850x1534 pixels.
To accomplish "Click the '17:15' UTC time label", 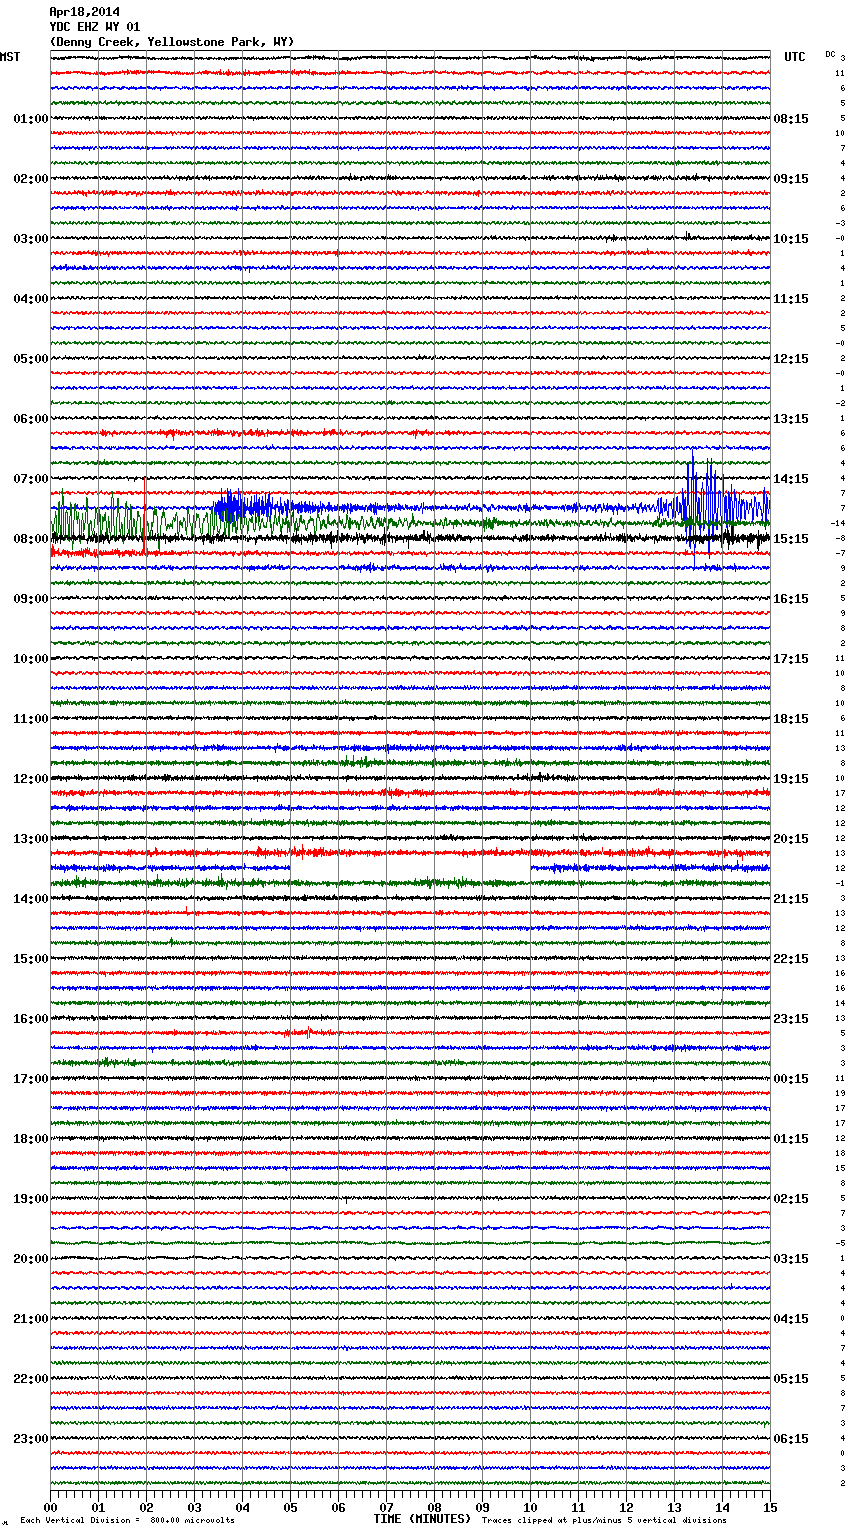I will [791, 659].
